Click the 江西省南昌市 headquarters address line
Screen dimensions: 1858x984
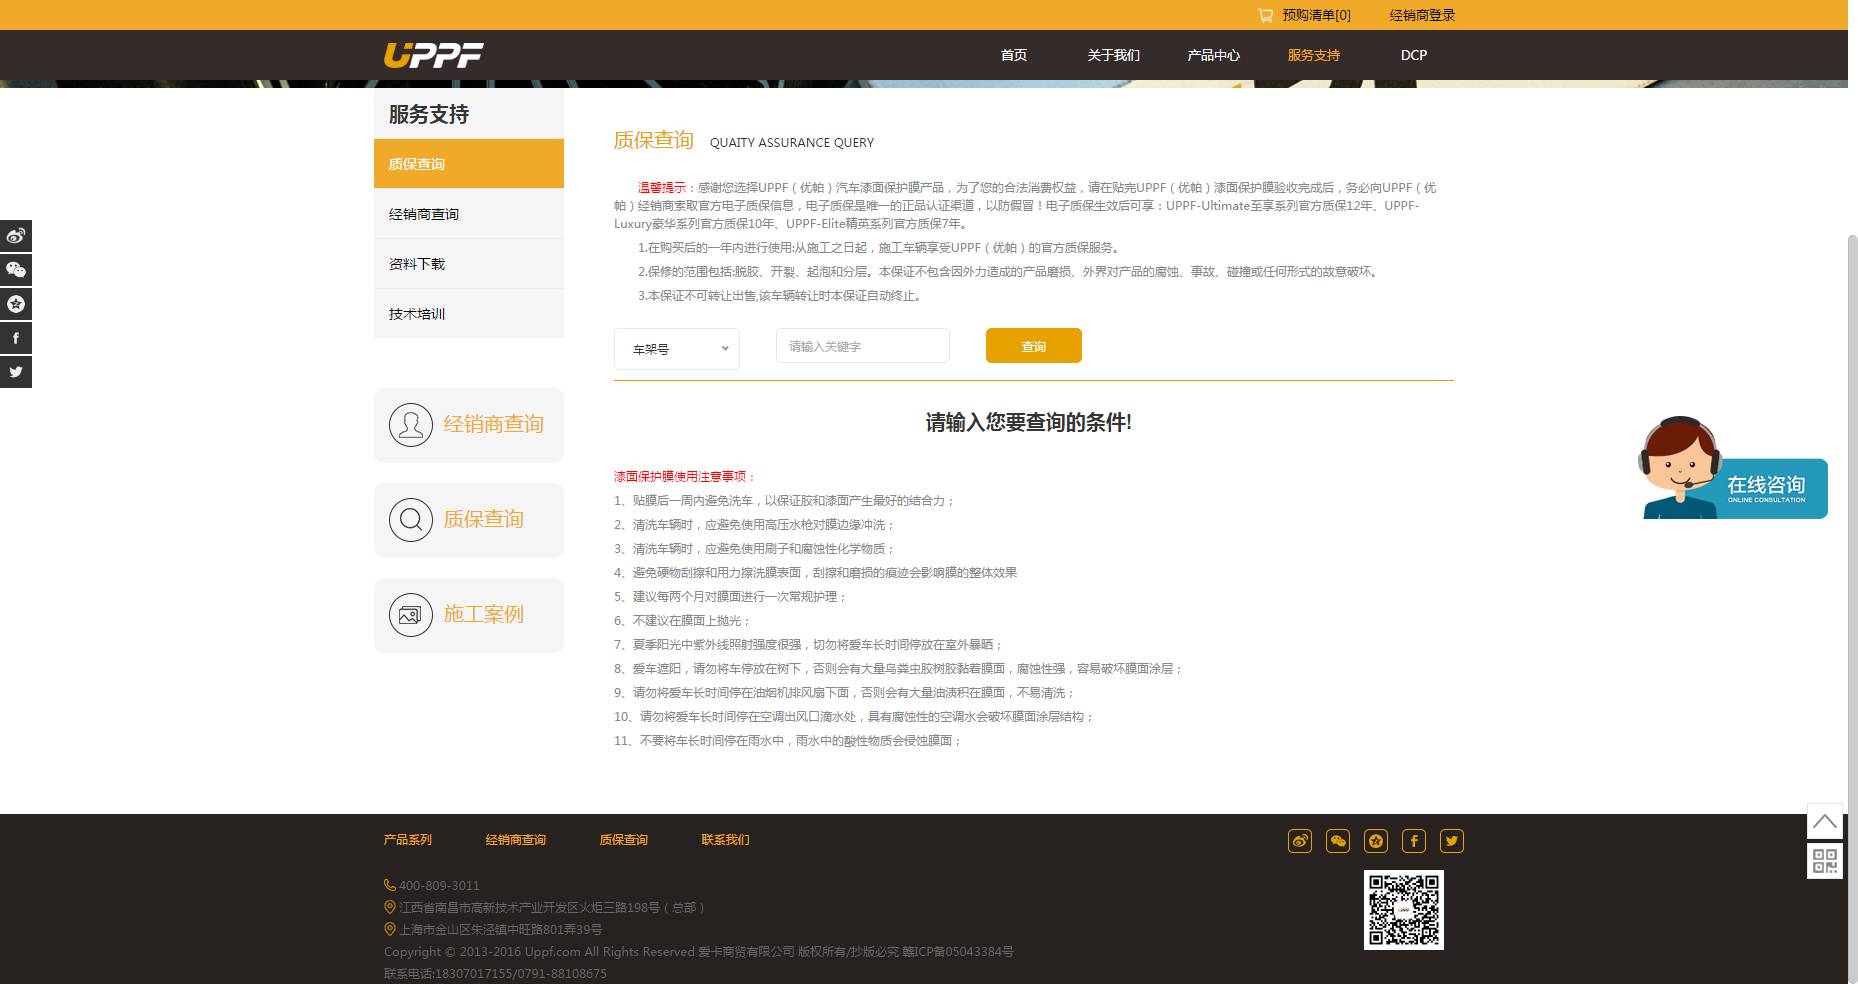point(552,907)
